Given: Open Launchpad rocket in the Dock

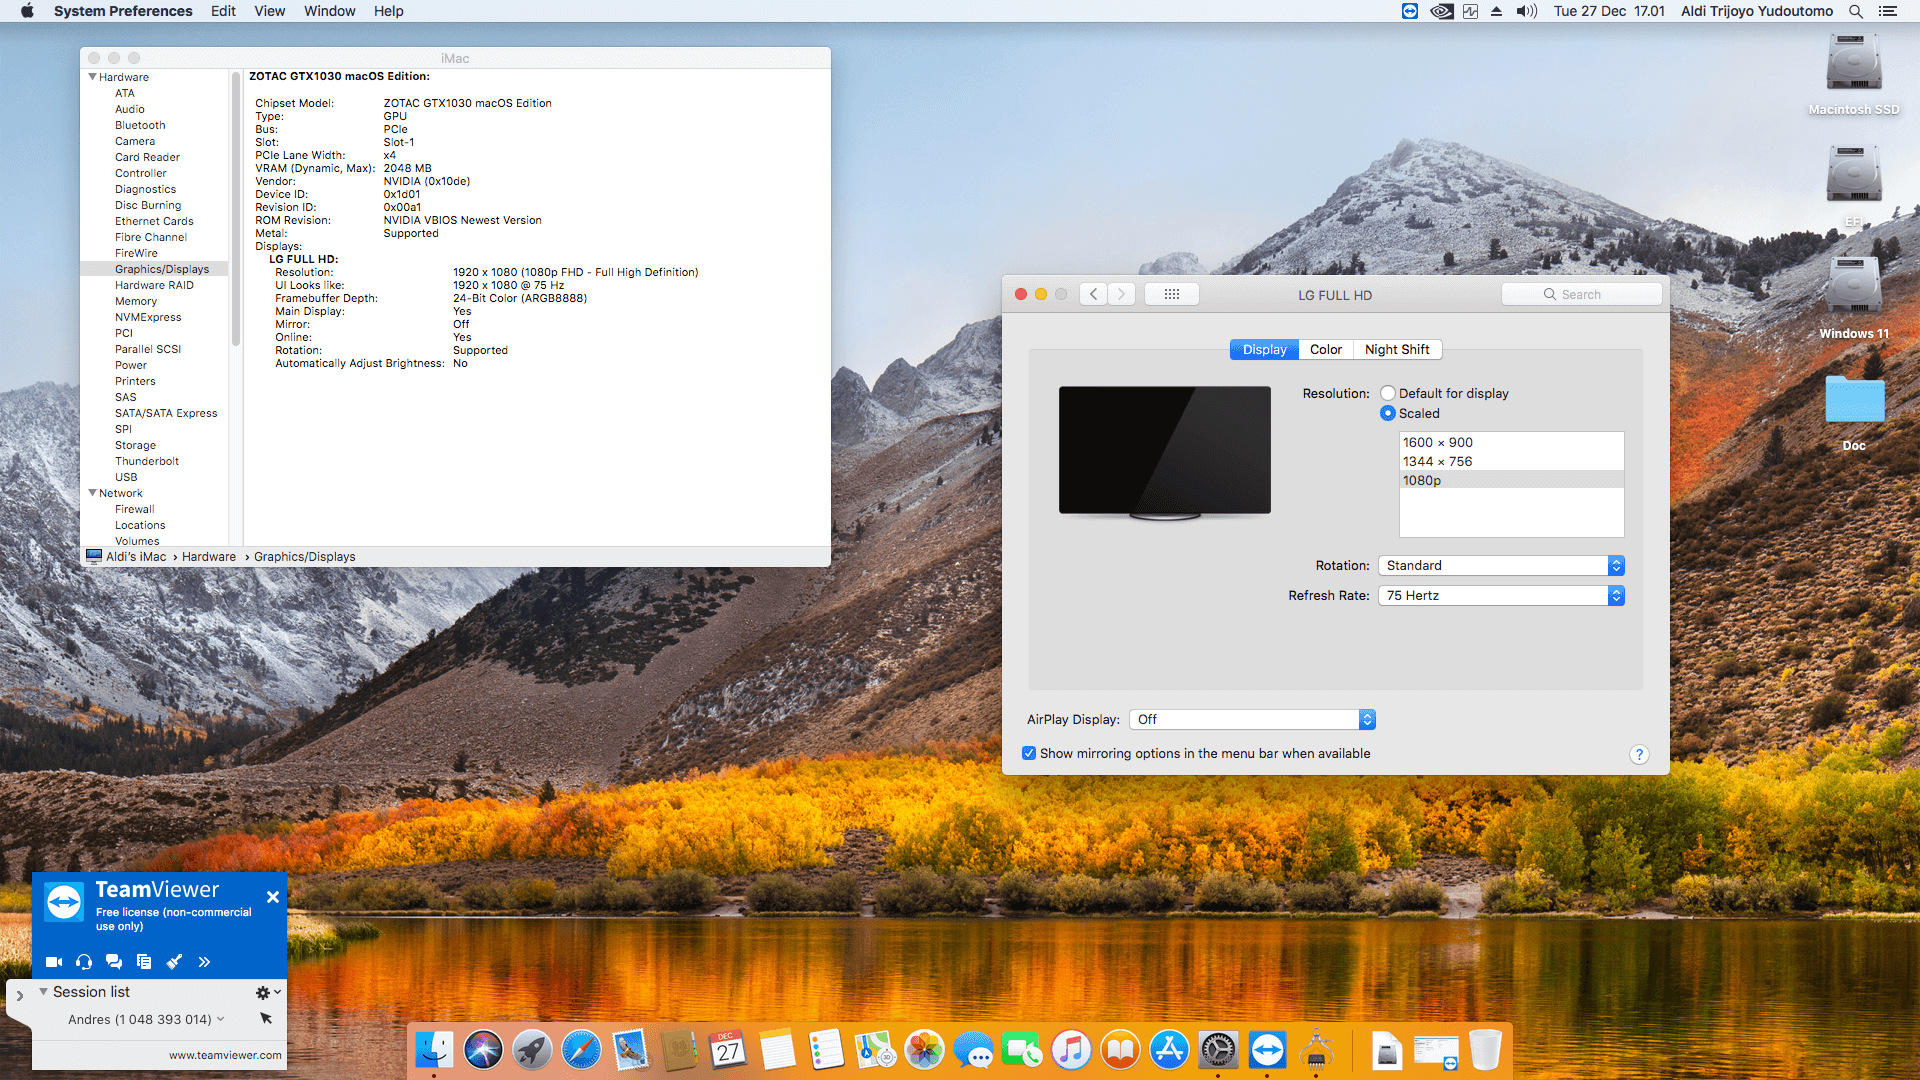Looking at the screenshot, I should click(x=532, y=1050).
